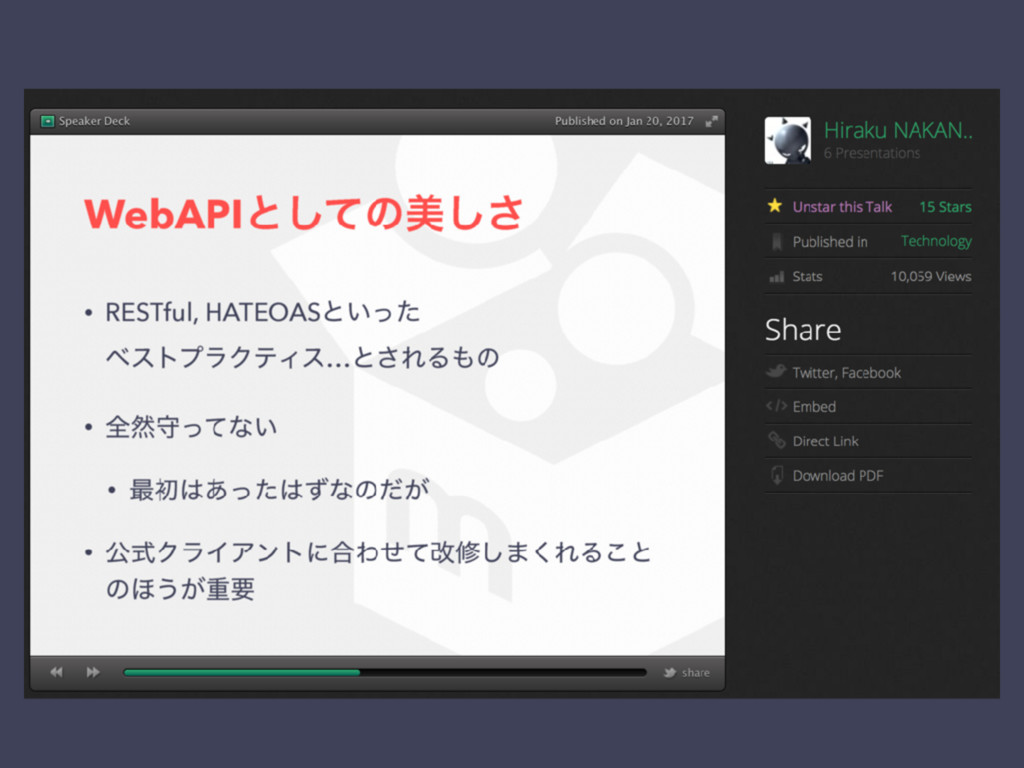Click the 6 Presentations text

pos(871,153)
